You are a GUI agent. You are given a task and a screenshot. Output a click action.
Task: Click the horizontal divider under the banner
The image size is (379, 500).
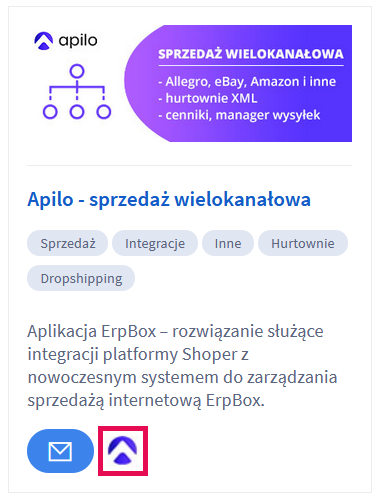(x=189, y=165)
